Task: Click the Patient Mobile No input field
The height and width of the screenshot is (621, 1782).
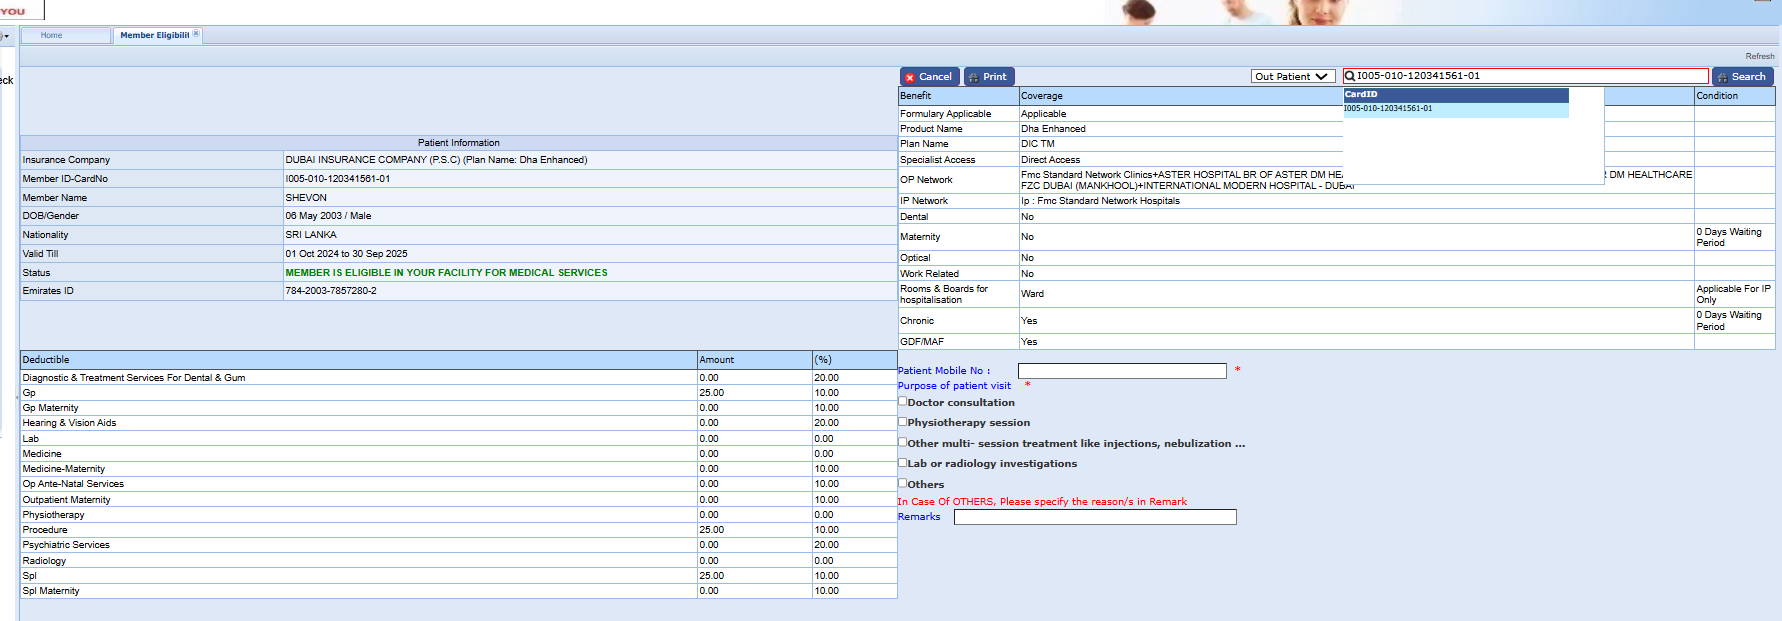Action: 1121,371
